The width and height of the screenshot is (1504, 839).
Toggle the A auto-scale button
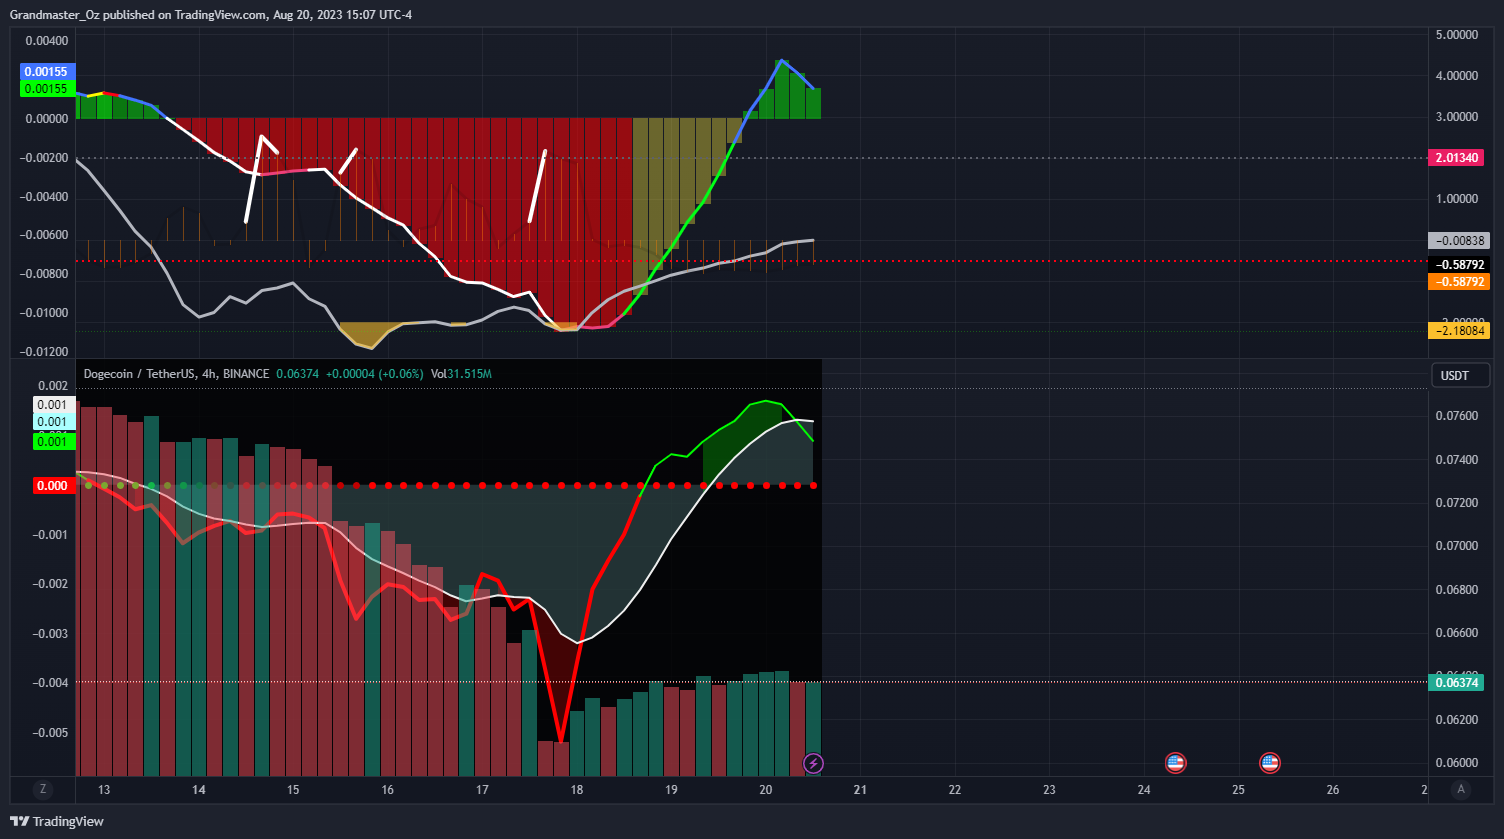pyautogui.click(x=1461, y=789)
